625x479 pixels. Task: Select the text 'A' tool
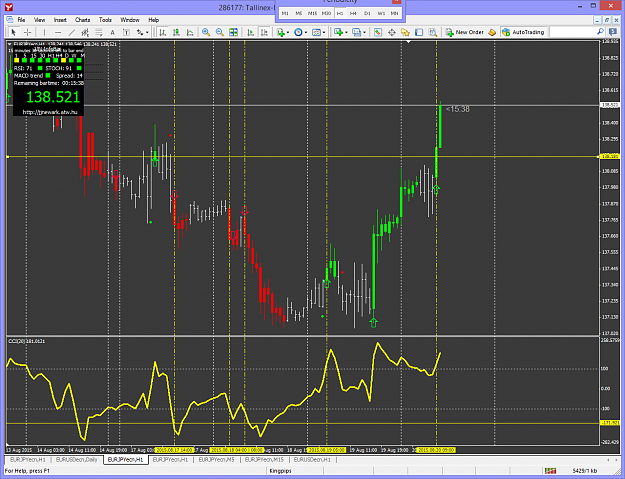tap(112, 32)
